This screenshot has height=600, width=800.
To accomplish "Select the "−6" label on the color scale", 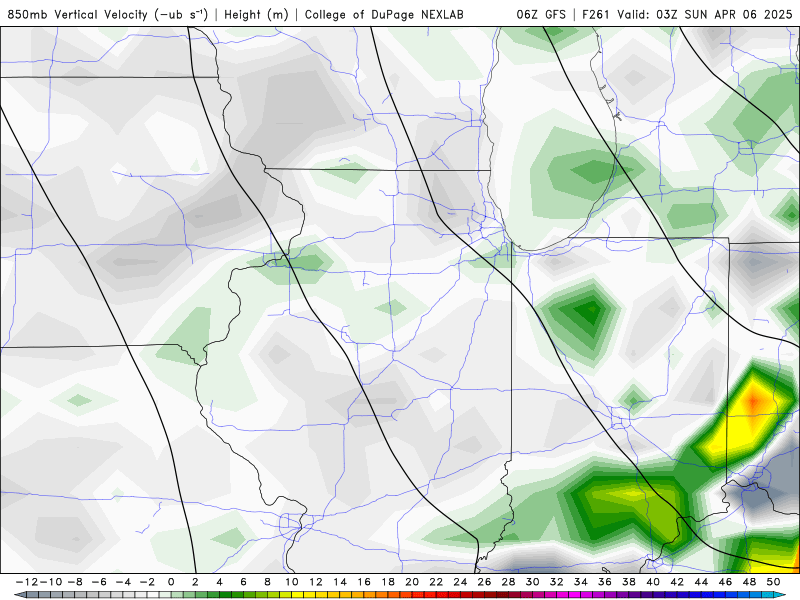I will (98, 582).
